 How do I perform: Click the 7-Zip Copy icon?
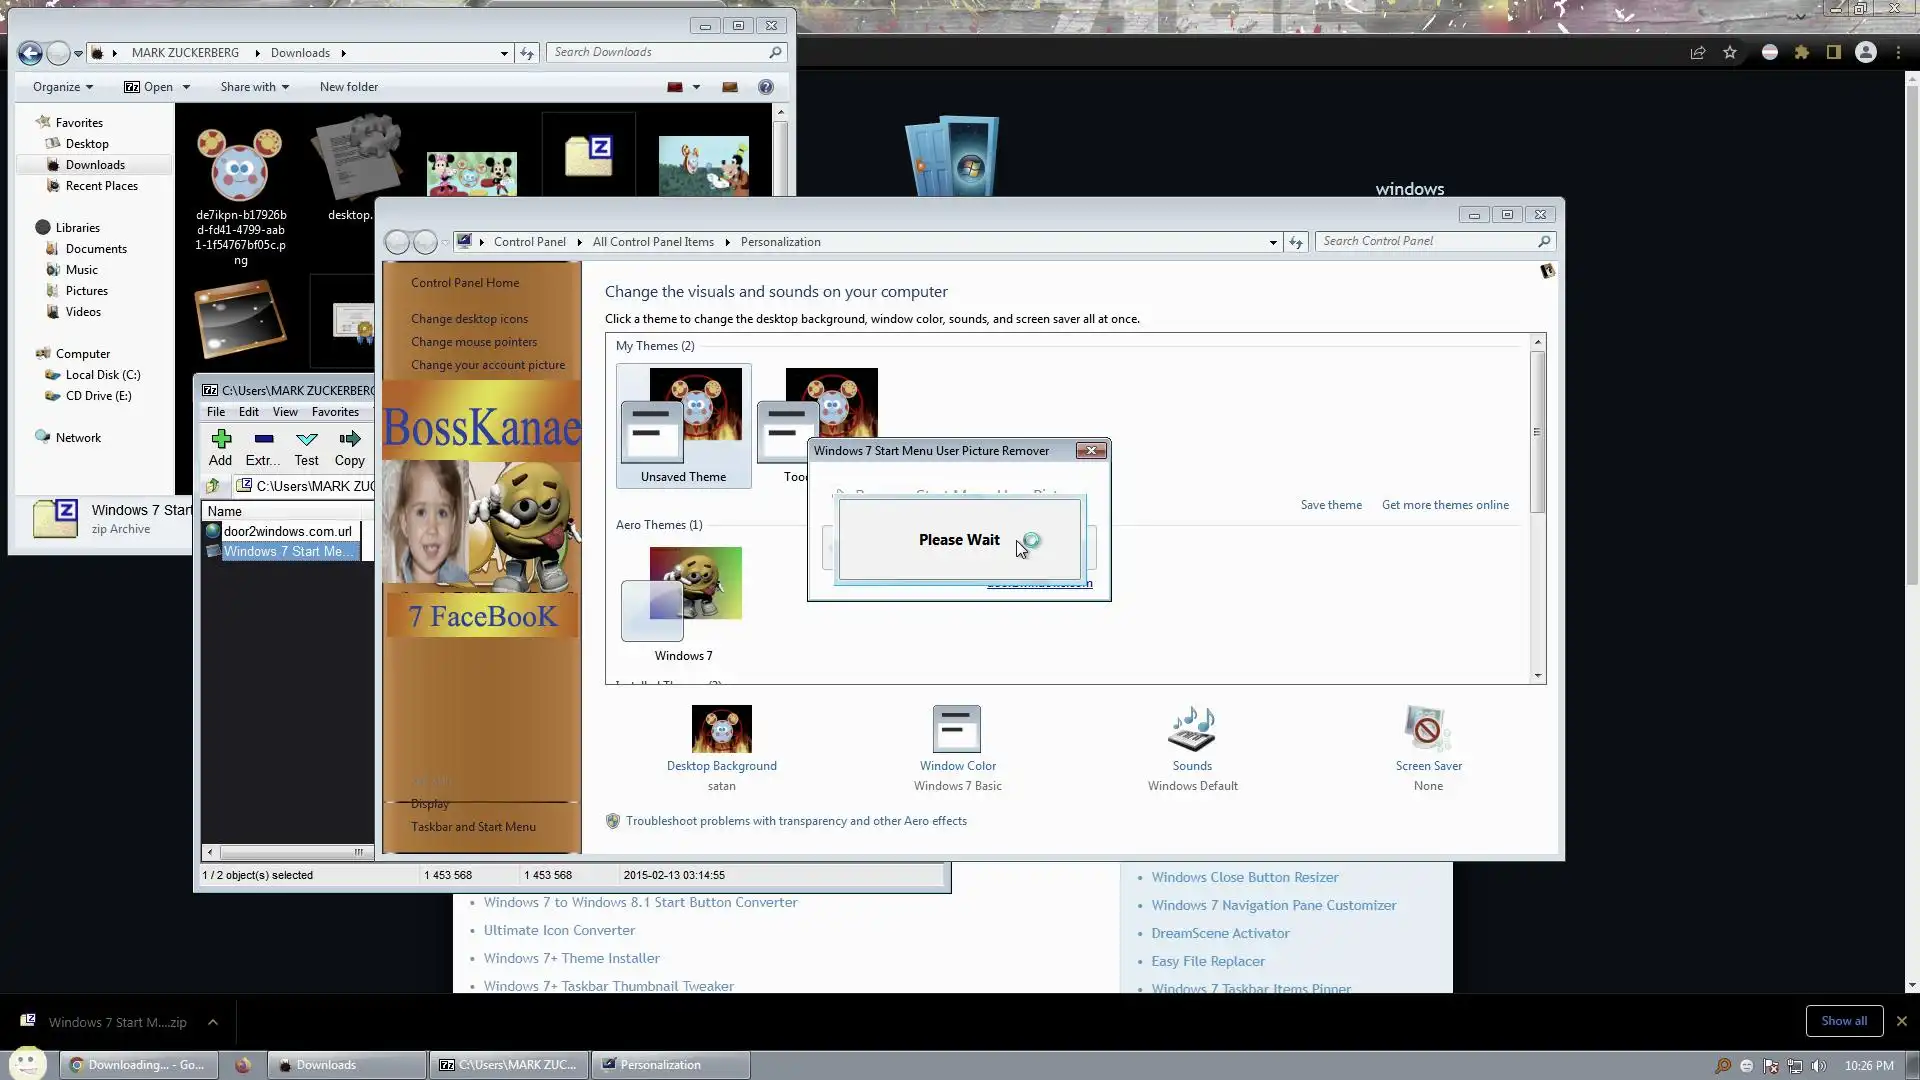(349, 446)
